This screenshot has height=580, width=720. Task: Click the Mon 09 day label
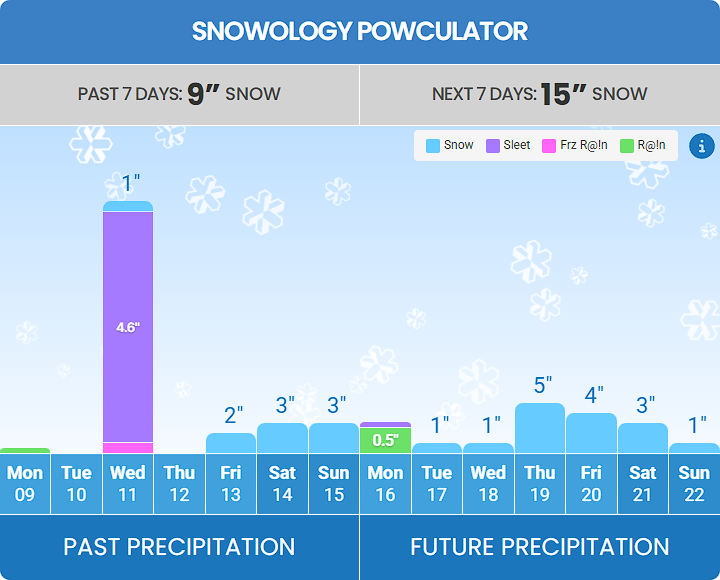point(25,484)
